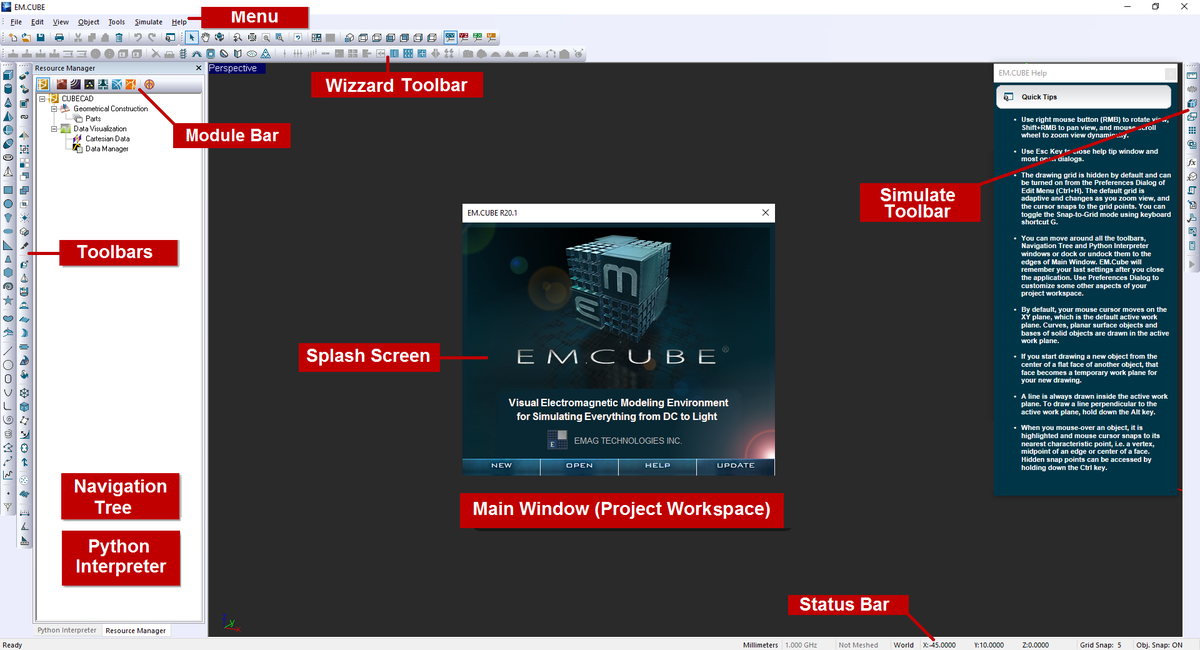The height and width of the screenshot is (650, 1200).
Task: Select the Undo icon in the toolbar
Action: pyautogui.click(x=136, y=38)
